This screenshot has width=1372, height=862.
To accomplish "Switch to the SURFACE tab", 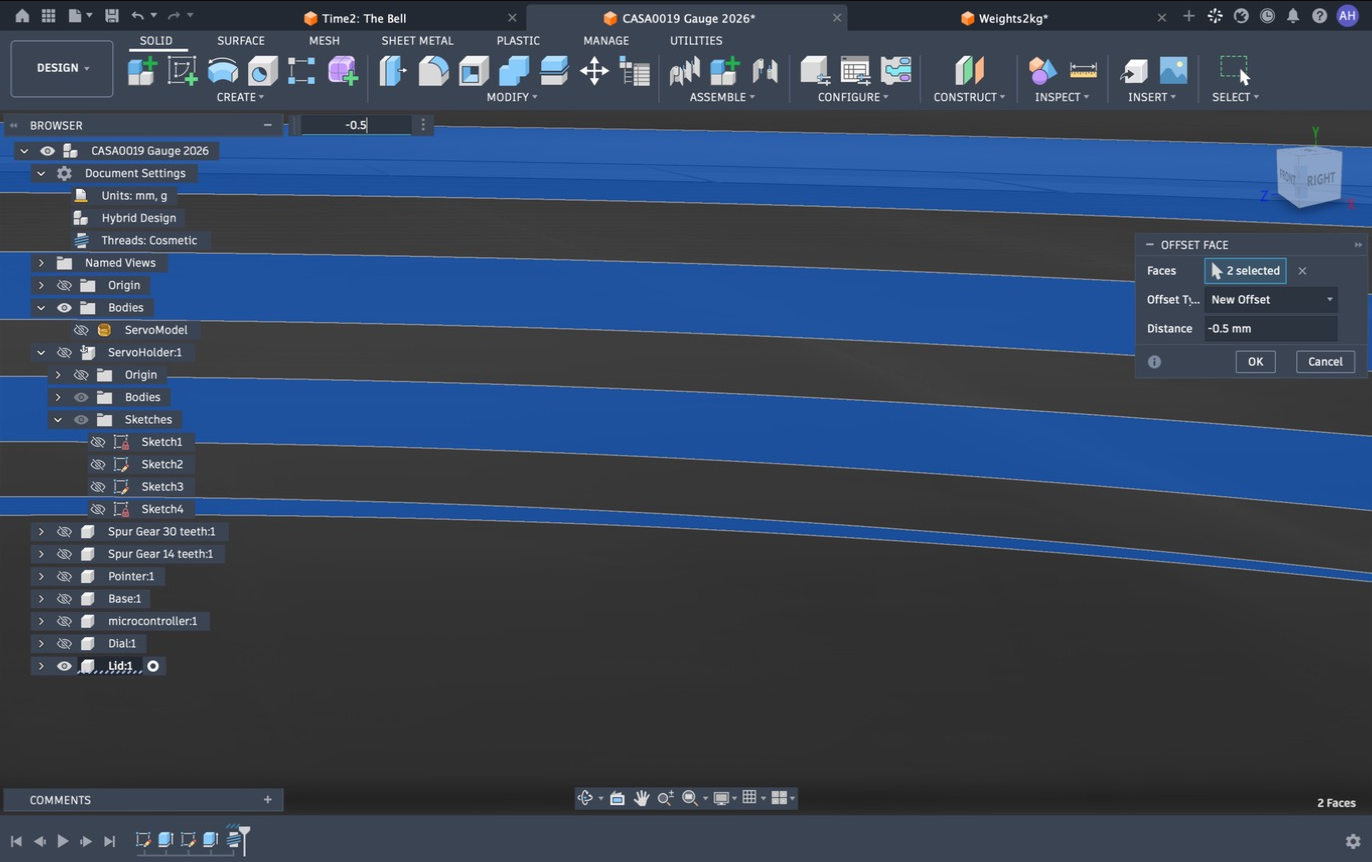I will click(241, 41).
